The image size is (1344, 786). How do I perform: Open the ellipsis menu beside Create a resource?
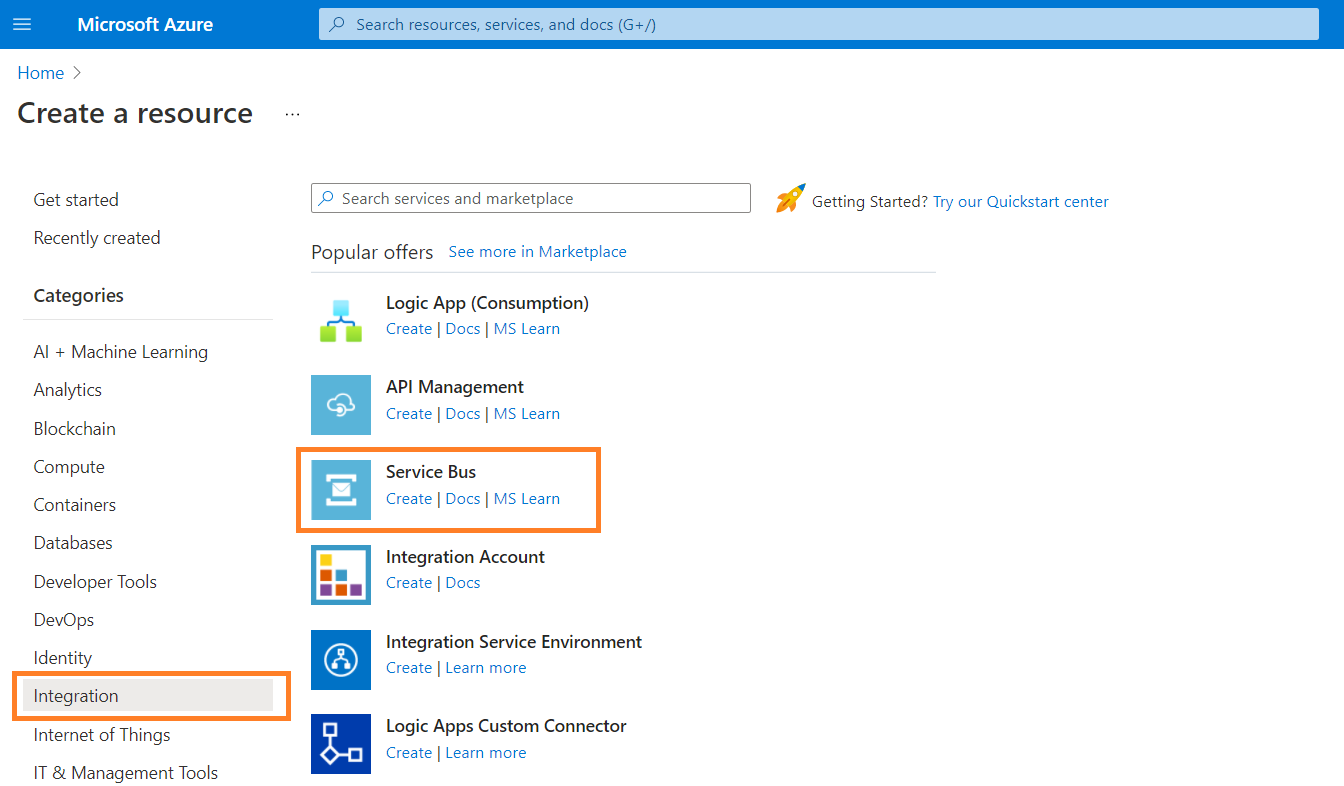tap(292, 114)
